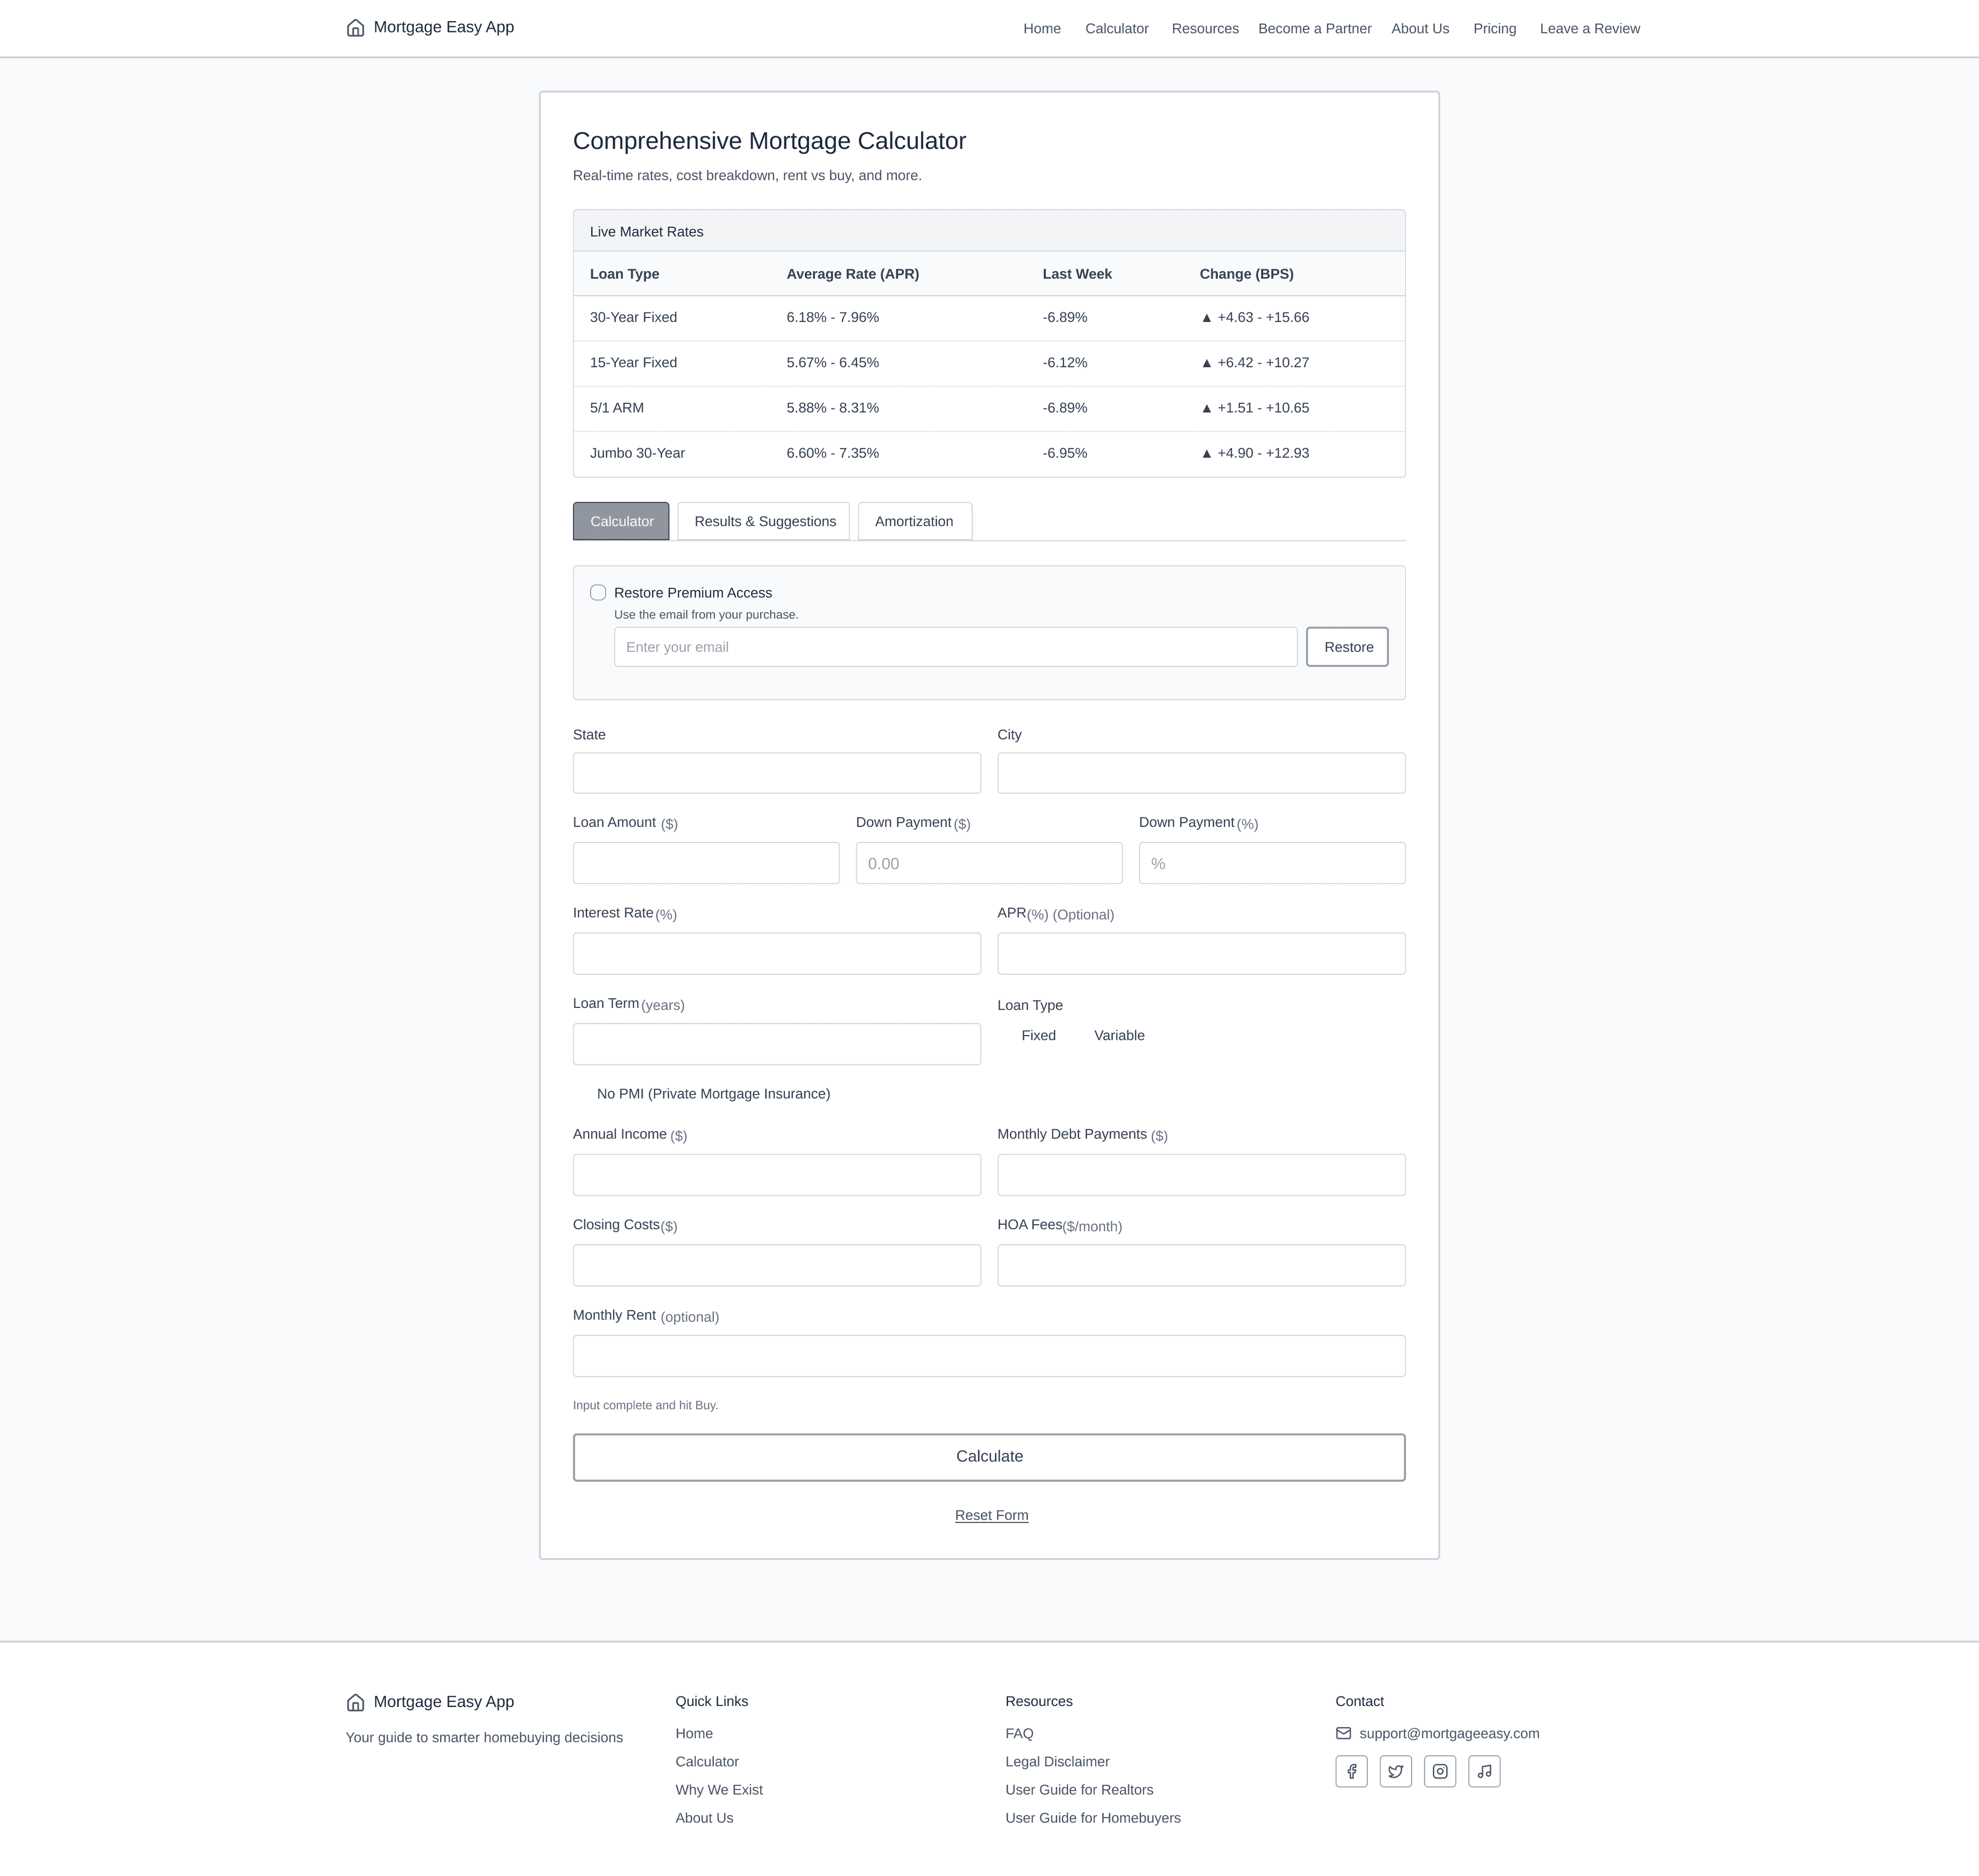Click the Enter your email field

(x=955, y=647)
